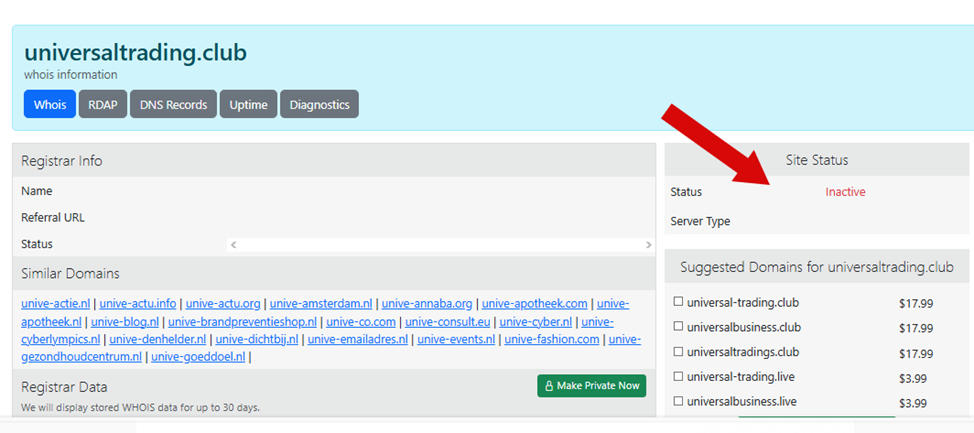Click the Server Type label

click(700, 221)
